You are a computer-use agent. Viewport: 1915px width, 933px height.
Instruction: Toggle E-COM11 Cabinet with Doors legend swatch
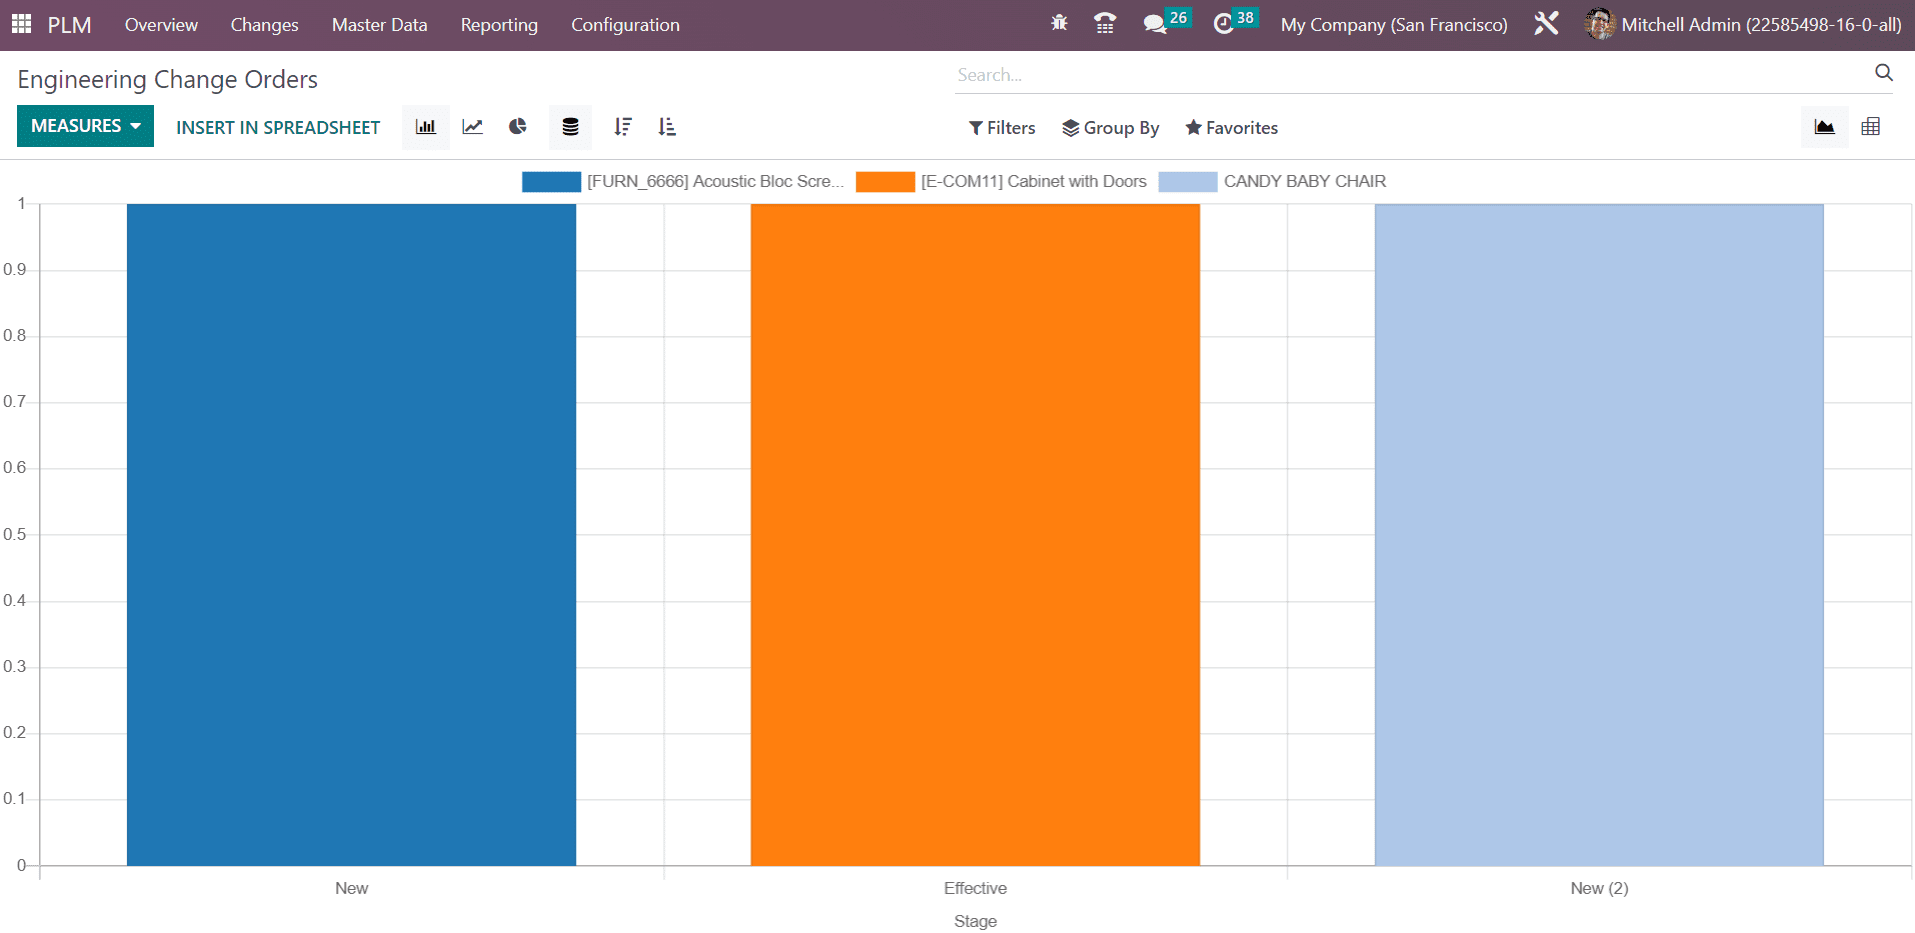[885, 181]
